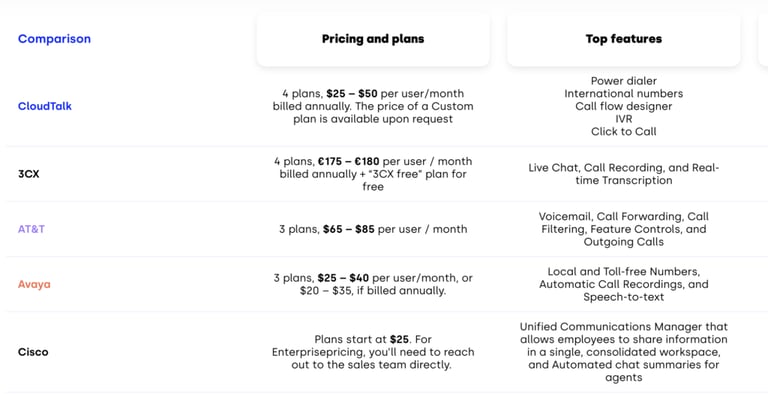This screenshot has height=394, width=768.
Task: Click 'Click to Call' feature text
Action: click(624, 131)
